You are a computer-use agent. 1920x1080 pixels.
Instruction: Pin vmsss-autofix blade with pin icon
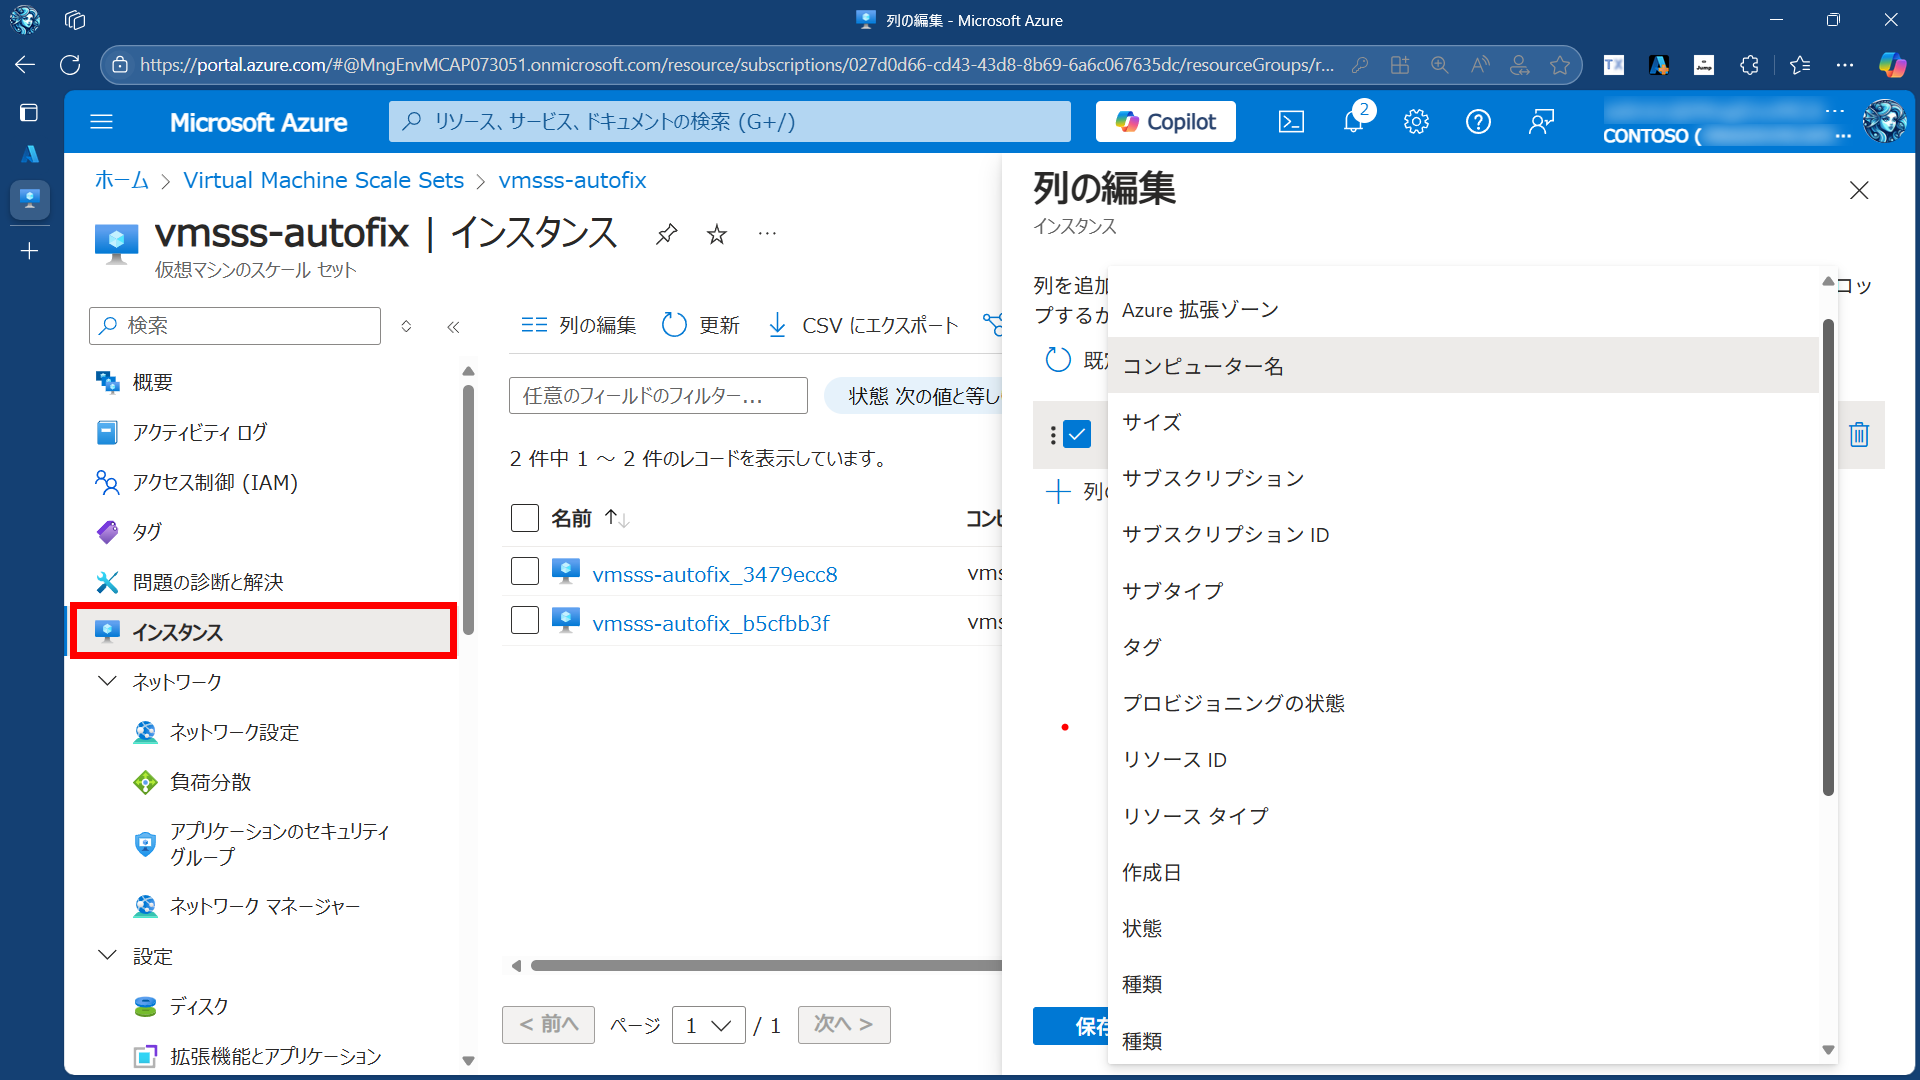[666, 234]
